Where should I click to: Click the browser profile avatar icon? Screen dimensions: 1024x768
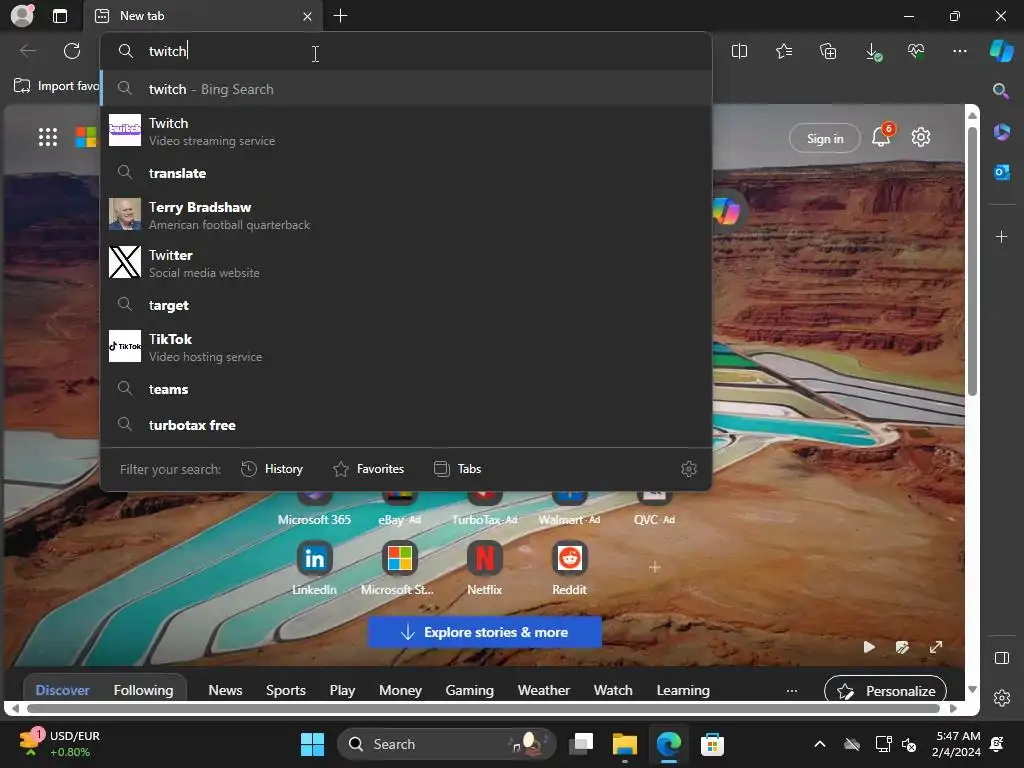point(22,16)
